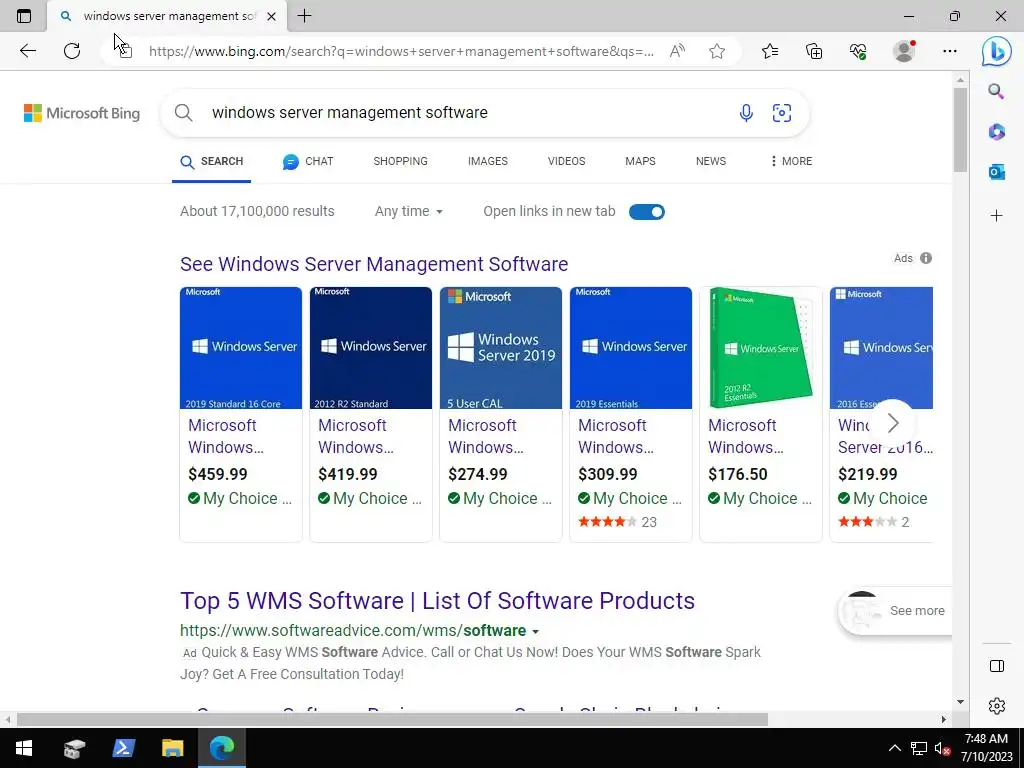Expand the softwareadvice.com URL dropdown arrow
Viewport: 1024px width, 768px height.
[536, 632]
